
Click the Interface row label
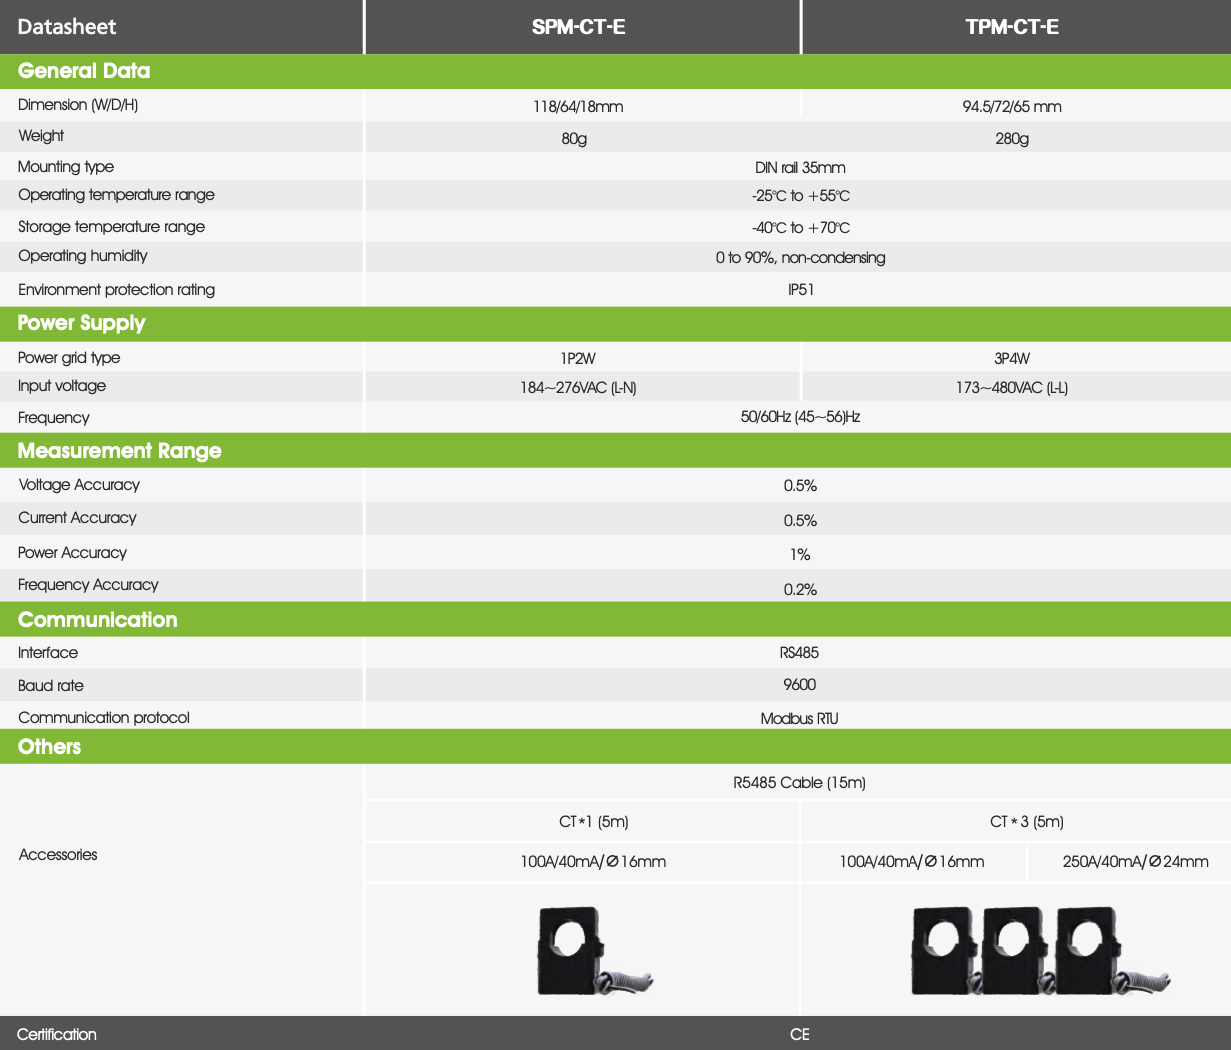(47, 653)
